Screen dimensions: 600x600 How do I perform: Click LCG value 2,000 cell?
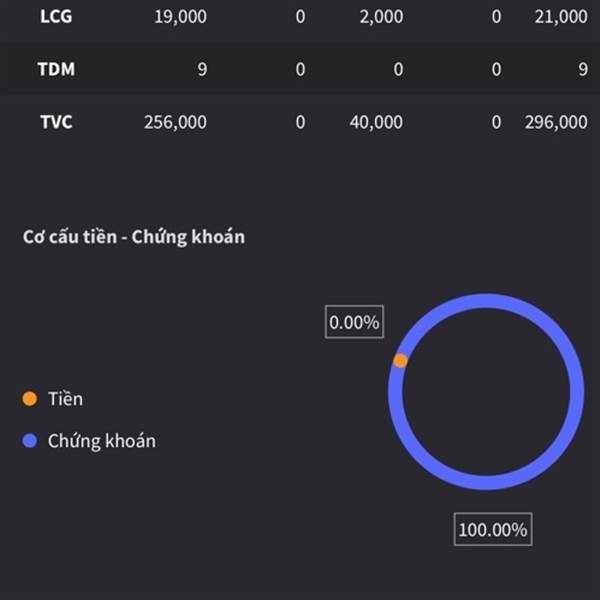click(381, 16)
